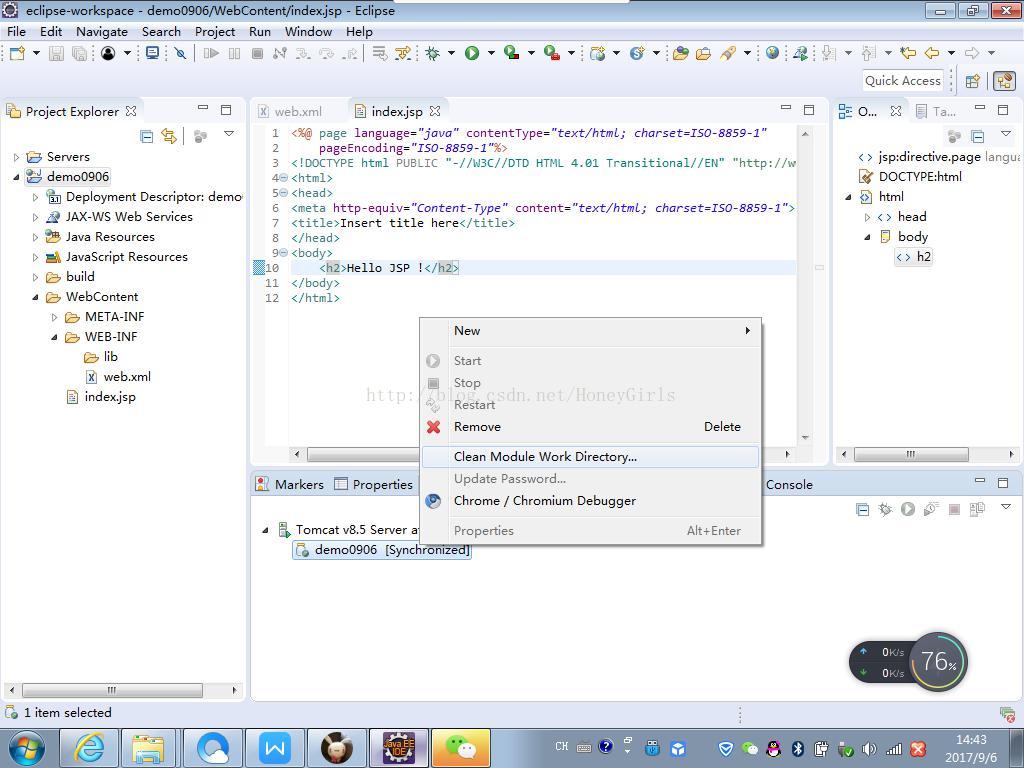Image resolution: width=1024 pixels, height=768 pixels.
Task: Click the Open Perspective icon
Action: click(x=973, y=81)
